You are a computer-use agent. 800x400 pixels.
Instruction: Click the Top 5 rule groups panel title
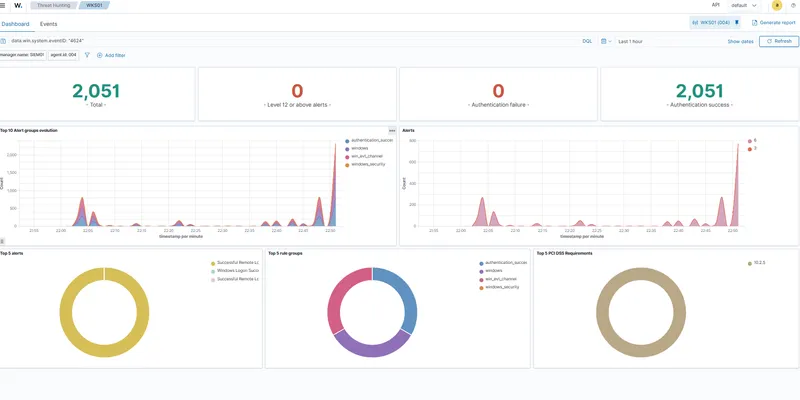click(285, 253)
